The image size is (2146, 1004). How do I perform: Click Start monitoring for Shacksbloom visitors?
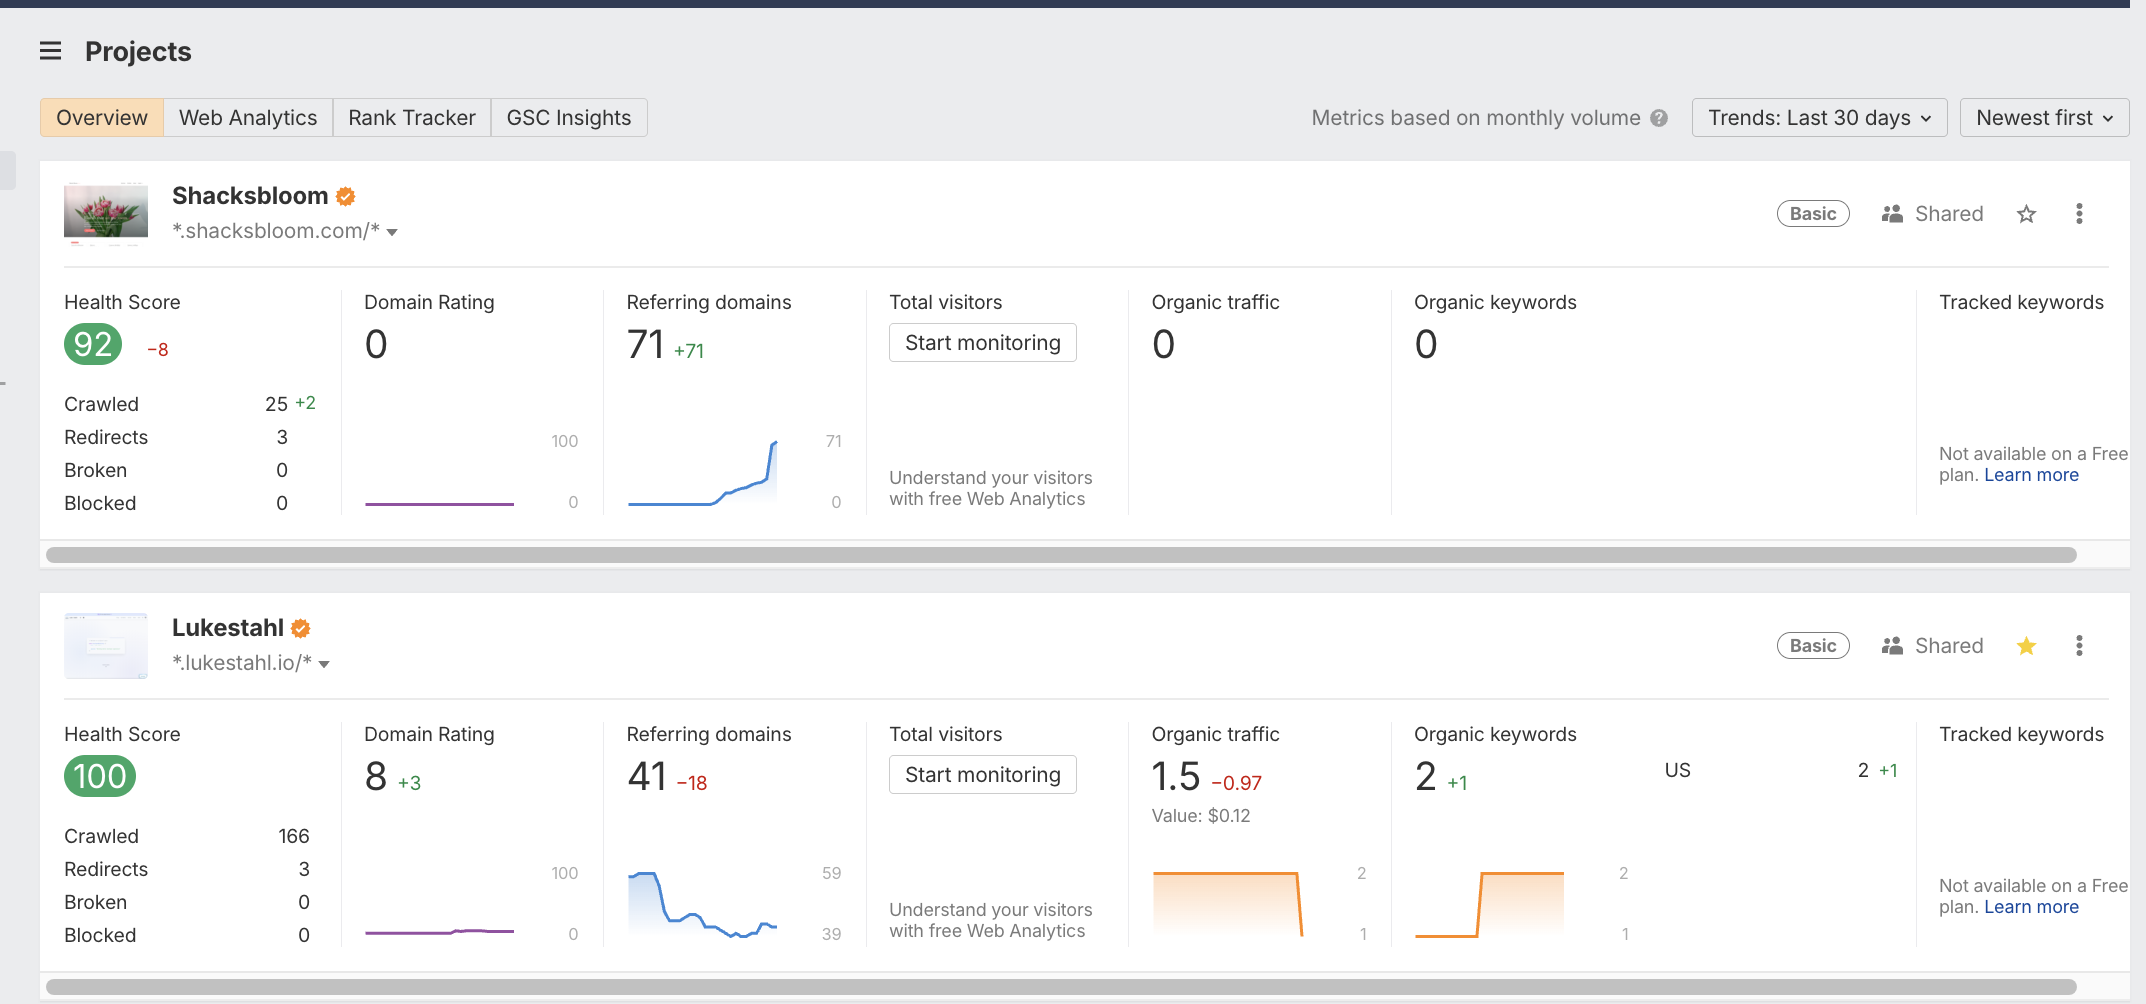pos(983,343)
